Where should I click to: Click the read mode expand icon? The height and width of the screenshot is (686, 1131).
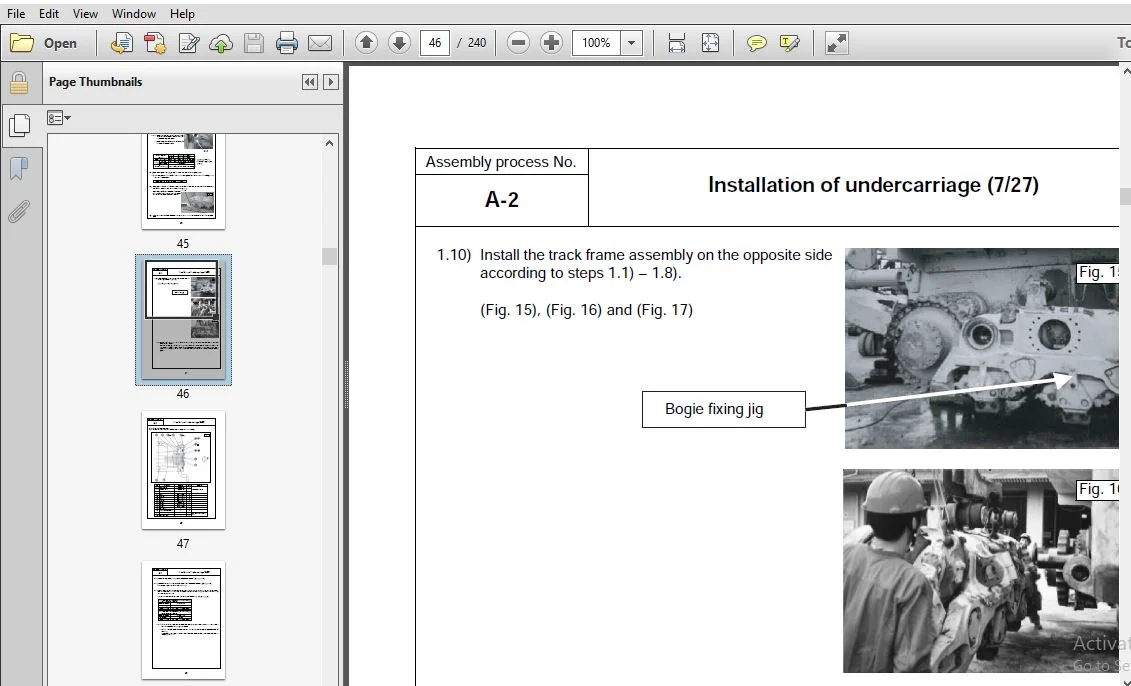[837, 43]
